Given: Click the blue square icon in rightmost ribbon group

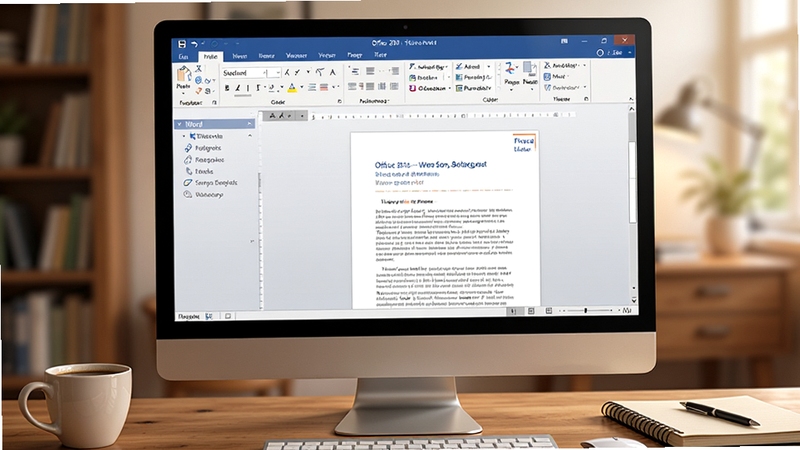Looking at the screenshot, I should 547,77.
